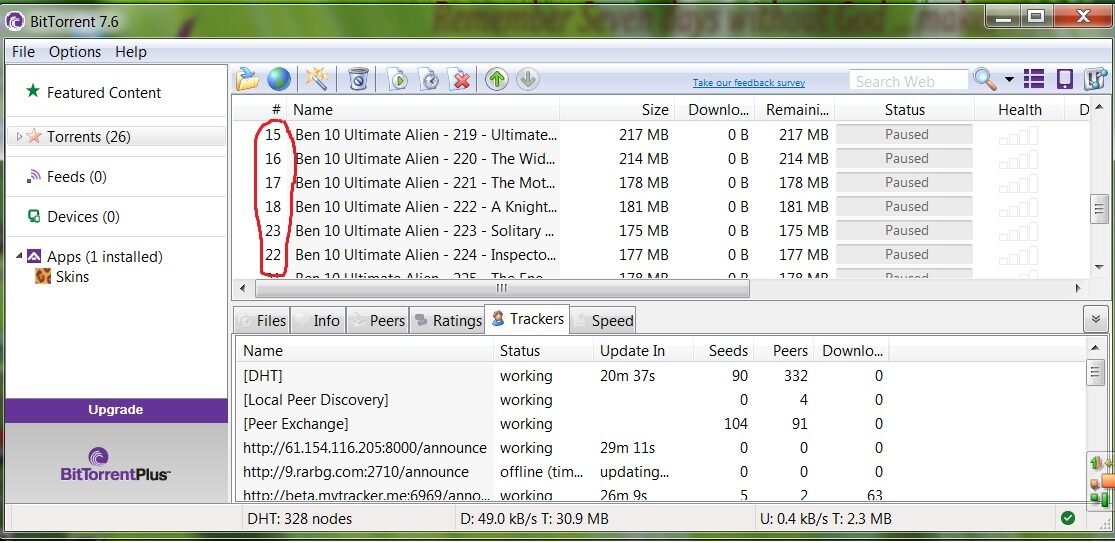Sort trackers by Update In column header
This screenshot has width=1115, height=543.
pyautogui.click(x=643, y=350)
